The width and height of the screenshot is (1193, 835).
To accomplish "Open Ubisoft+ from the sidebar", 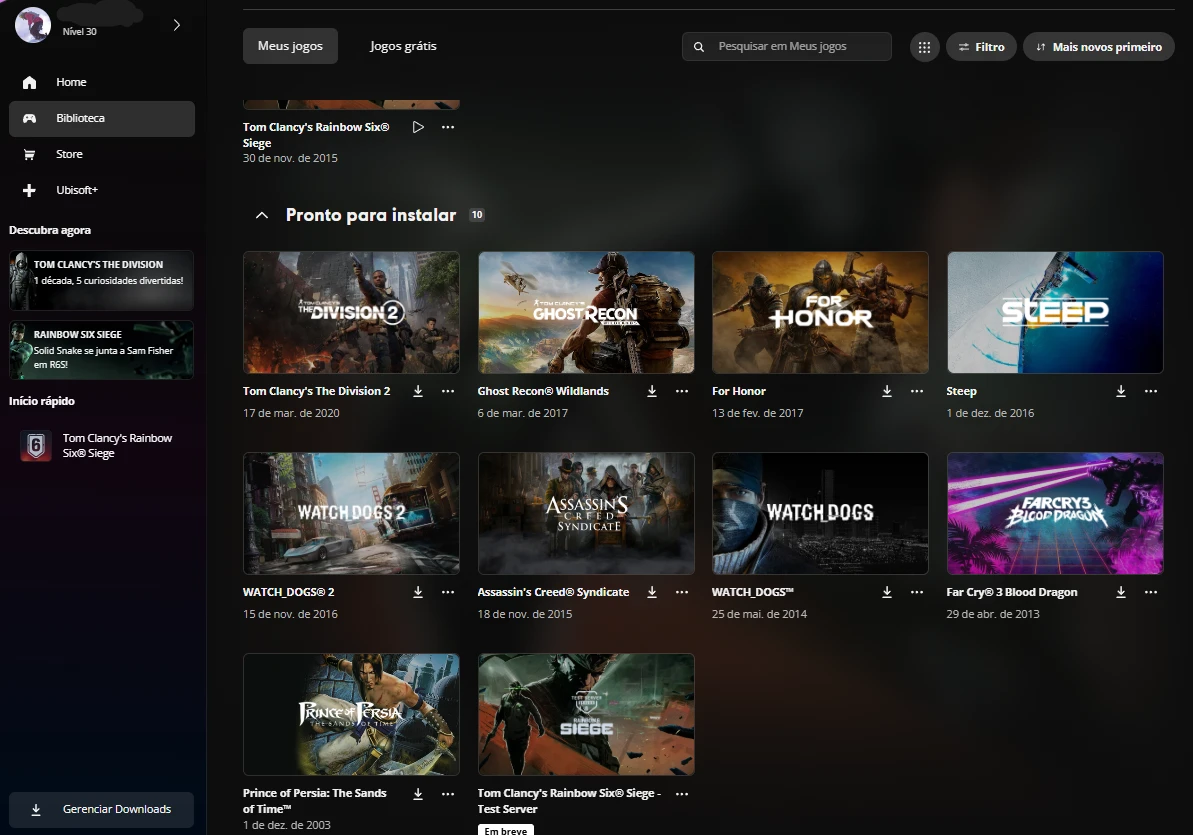I will (75, 190).
